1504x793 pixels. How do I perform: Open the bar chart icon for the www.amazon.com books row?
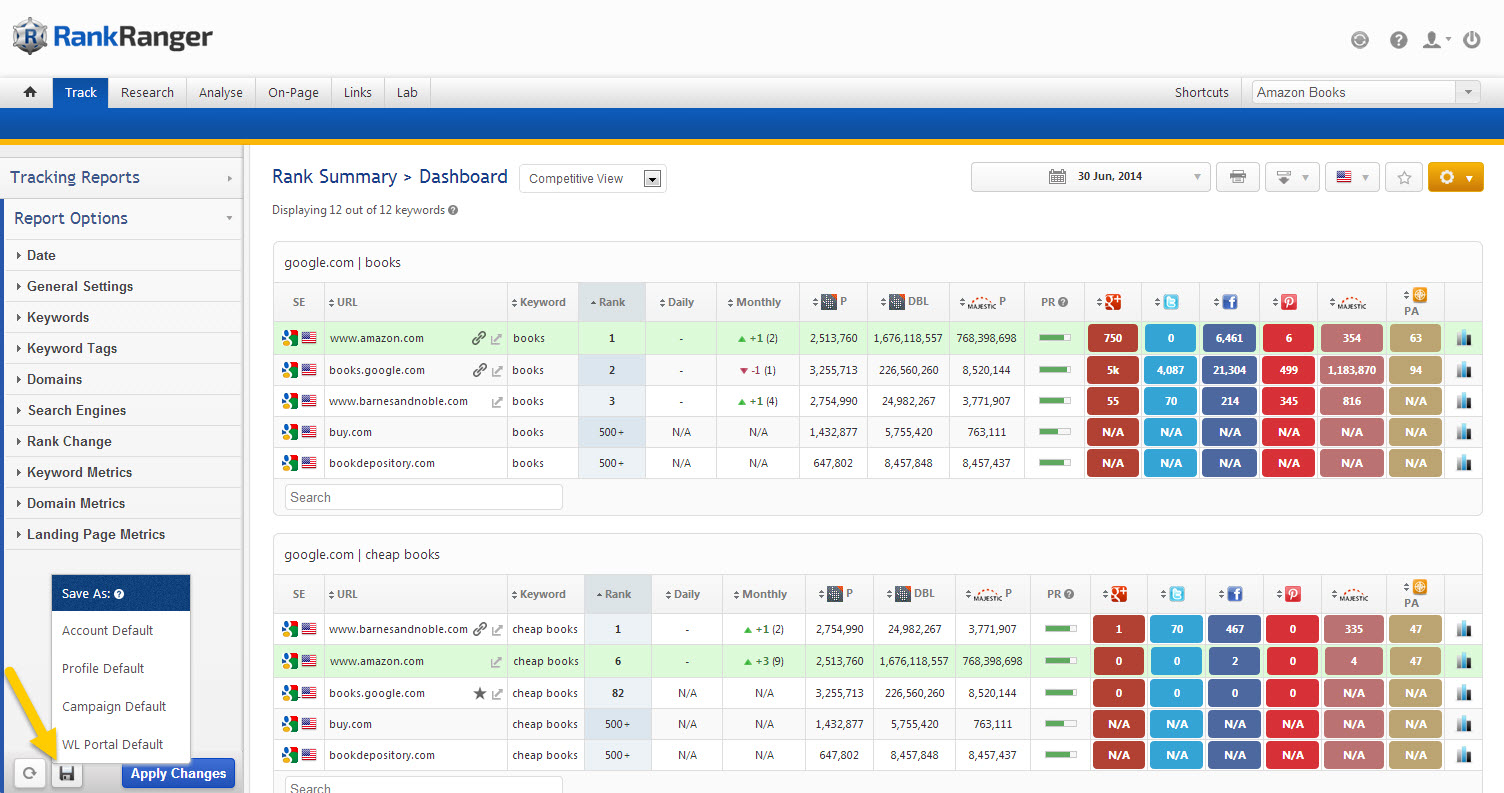[1464, 338]
